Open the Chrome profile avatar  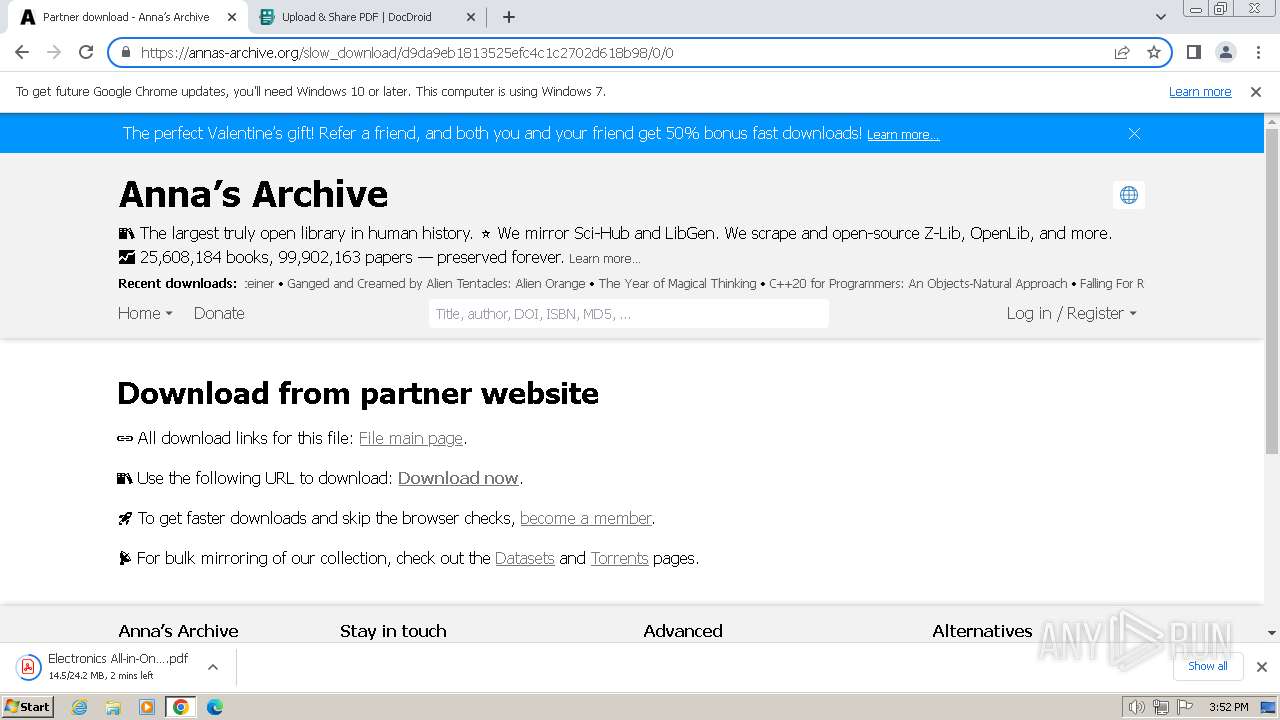(1226, 52)
